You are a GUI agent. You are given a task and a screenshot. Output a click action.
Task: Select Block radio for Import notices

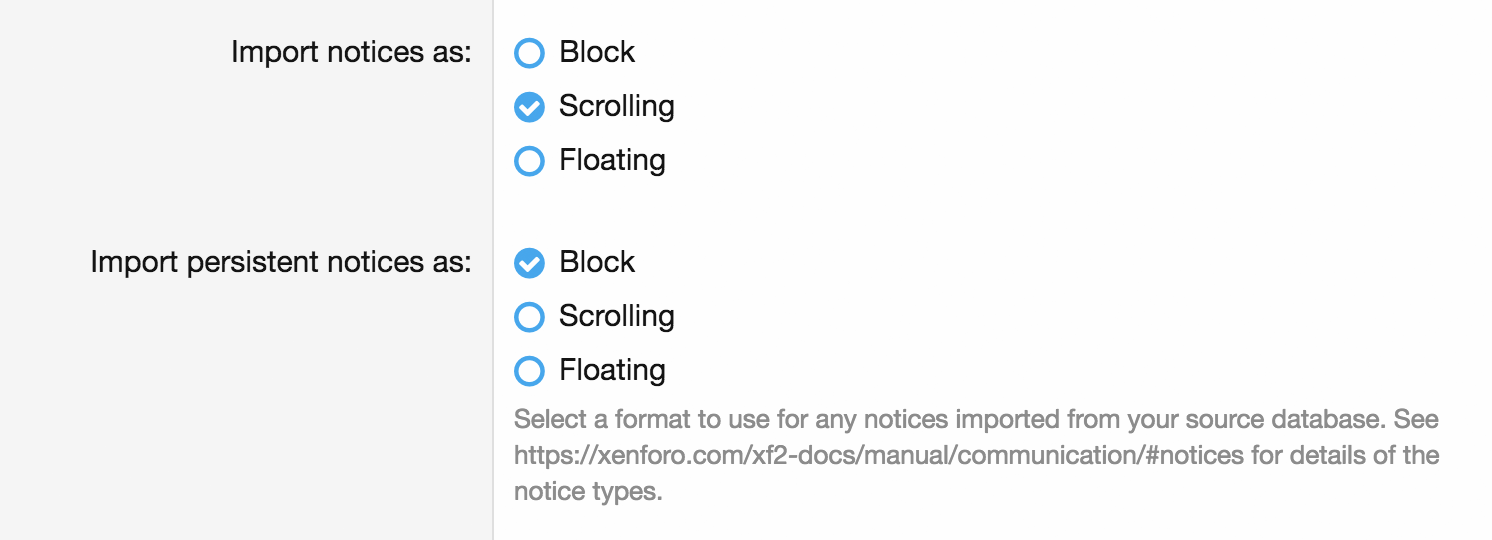pos(529,53)
